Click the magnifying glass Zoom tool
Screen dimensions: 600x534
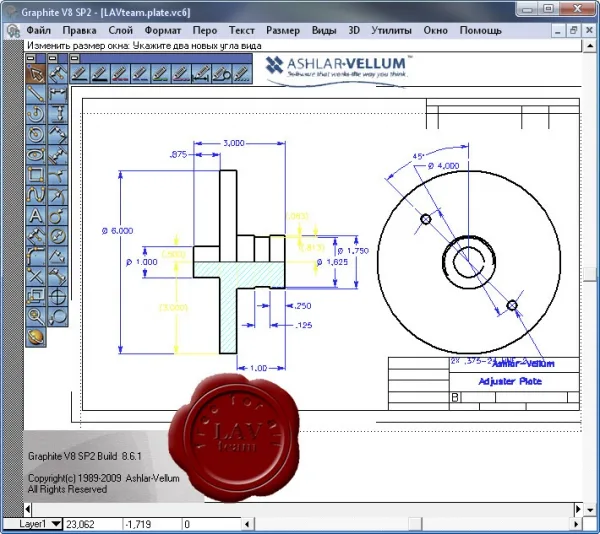coord(36,316)
